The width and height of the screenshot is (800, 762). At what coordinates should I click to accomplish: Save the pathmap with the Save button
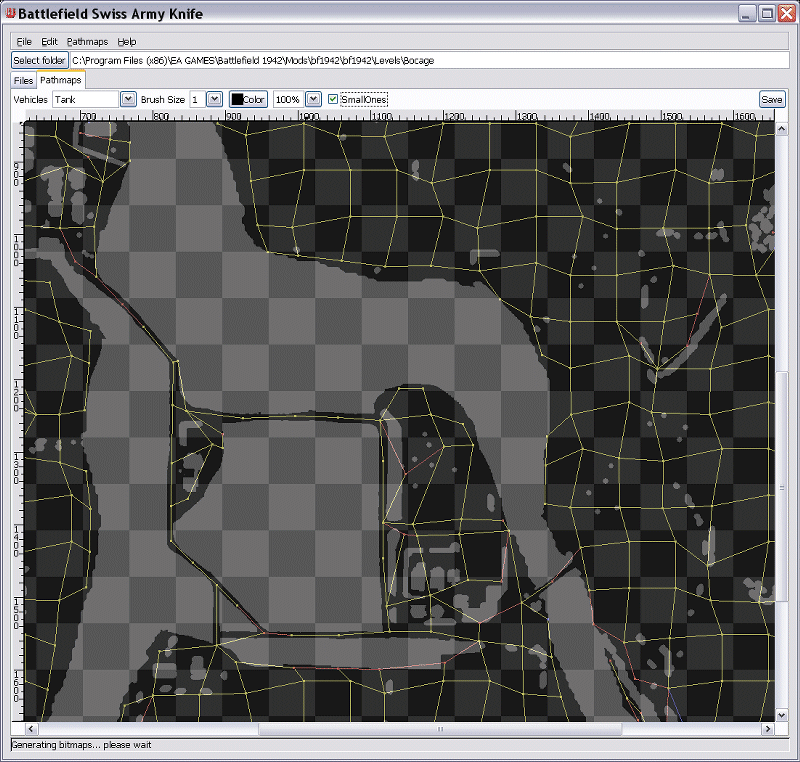tap(771, 99)
